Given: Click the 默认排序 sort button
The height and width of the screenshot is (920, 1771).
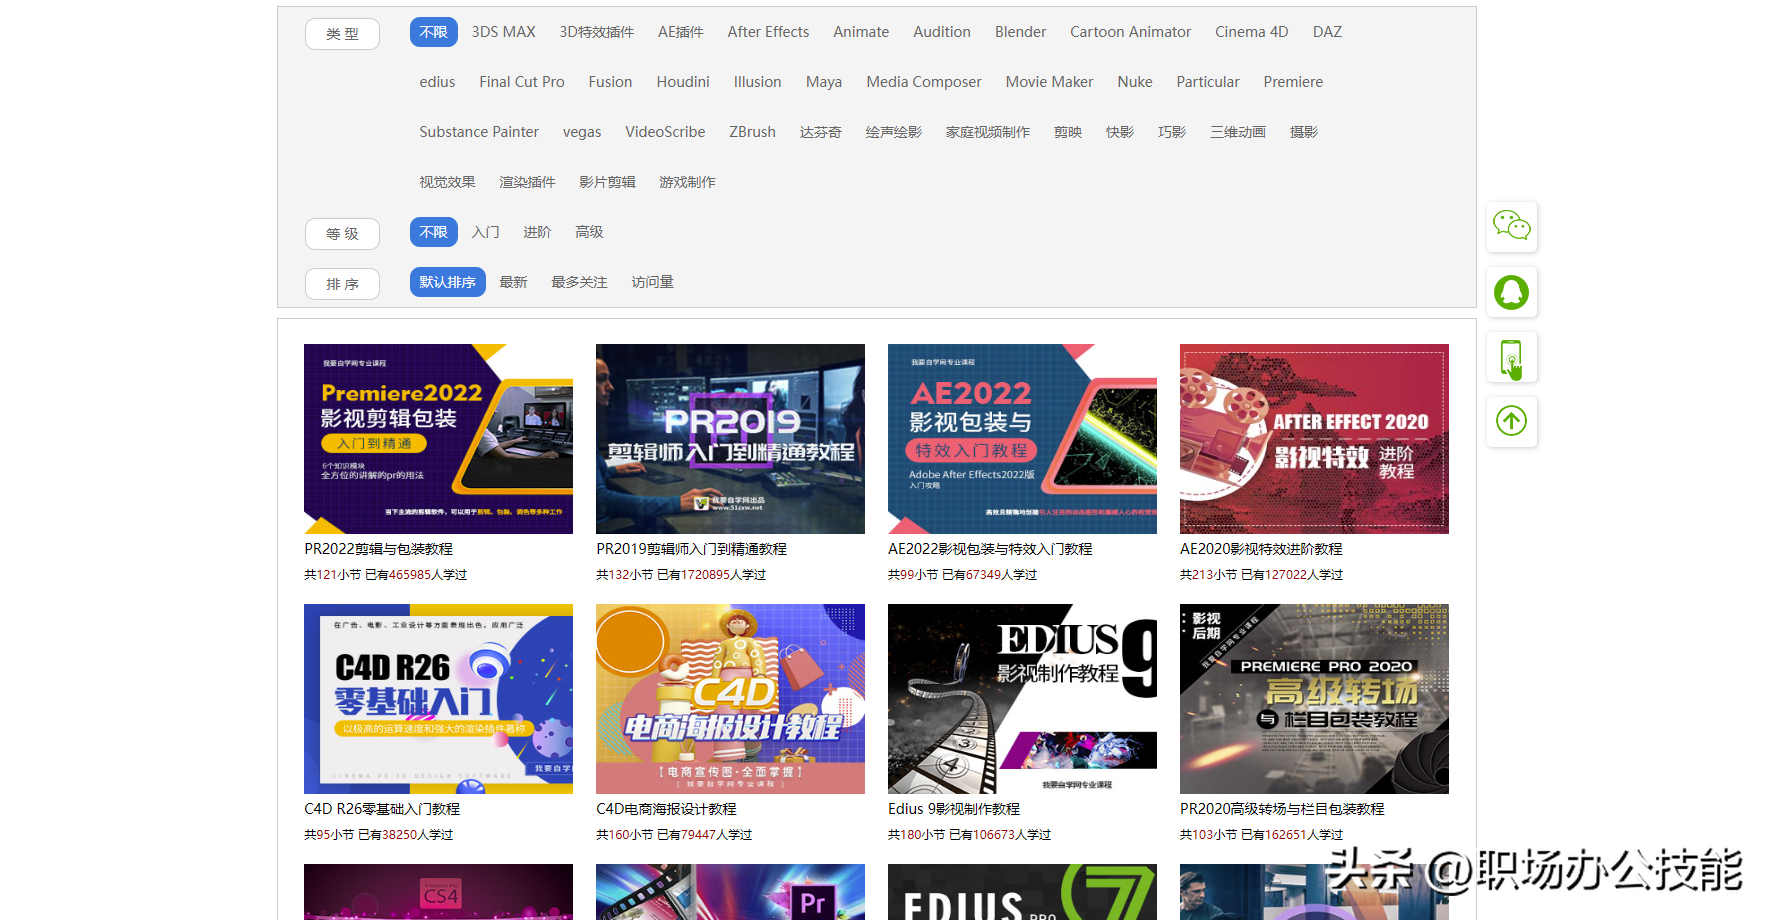Looking at the screenshot, I should [x=447, y=282].
